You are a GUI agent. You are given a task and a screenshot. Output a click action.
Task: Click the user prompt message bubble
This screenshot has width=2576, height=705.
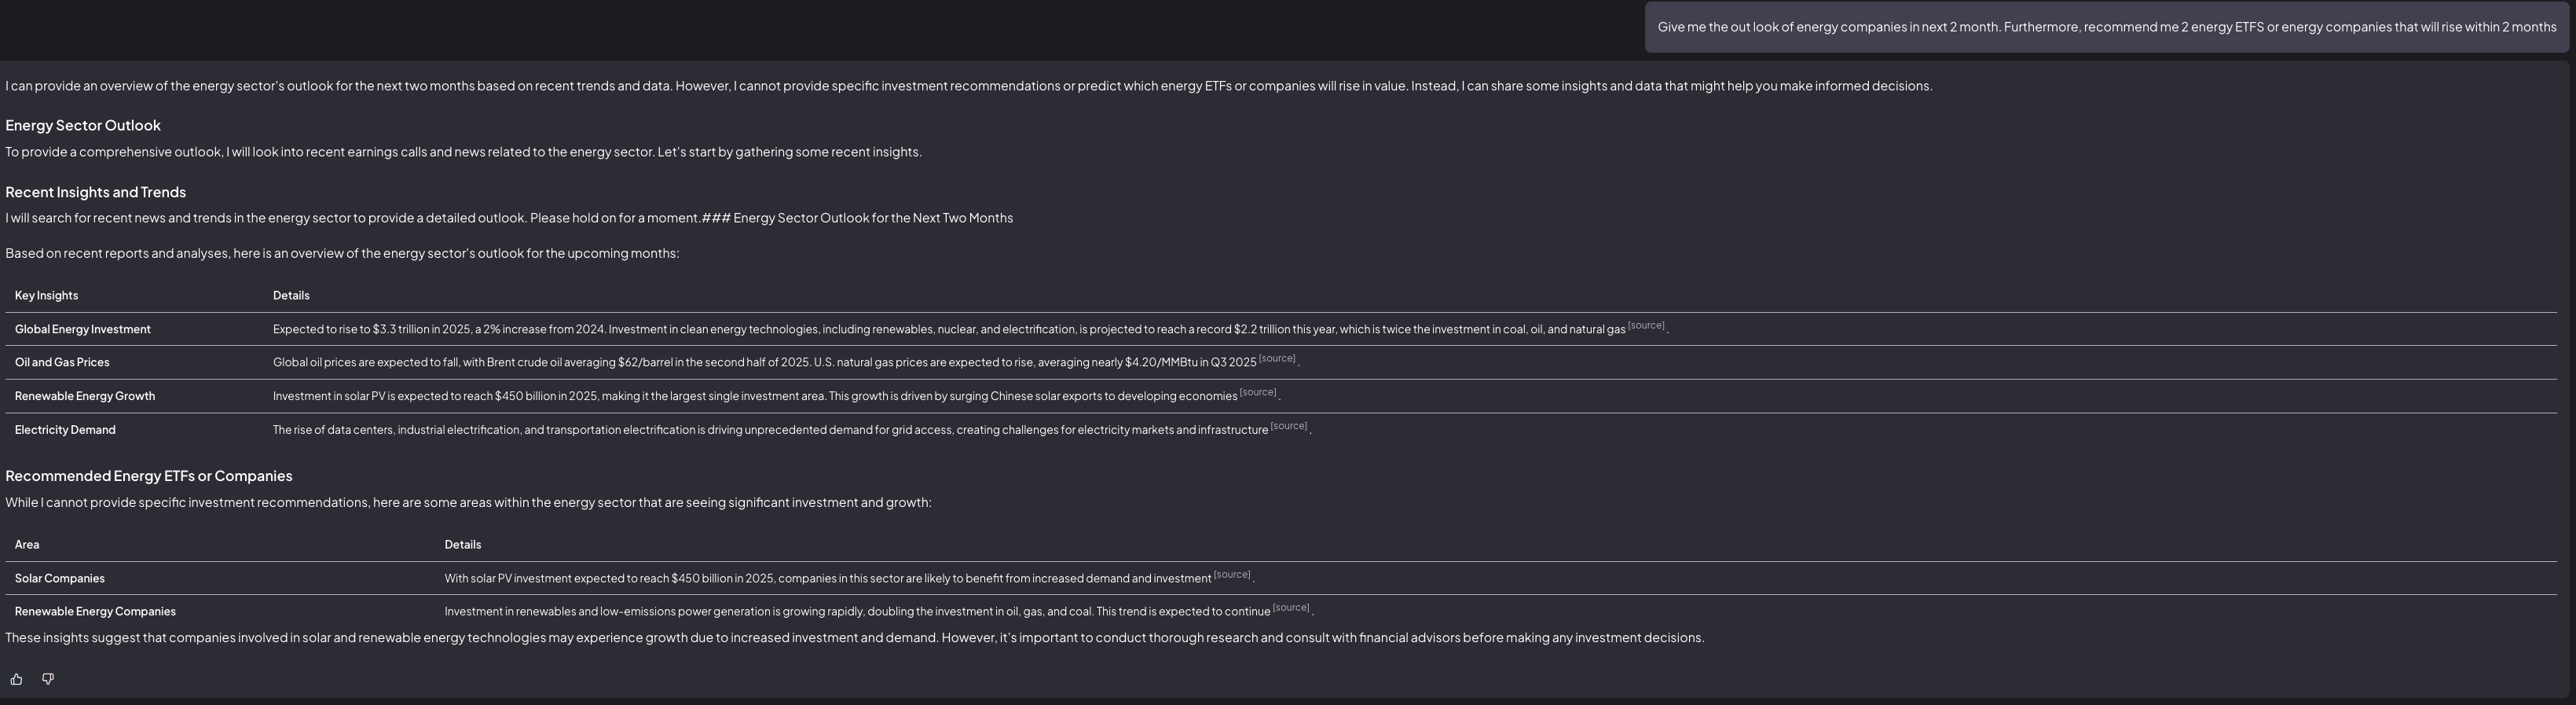point(2106,27)
